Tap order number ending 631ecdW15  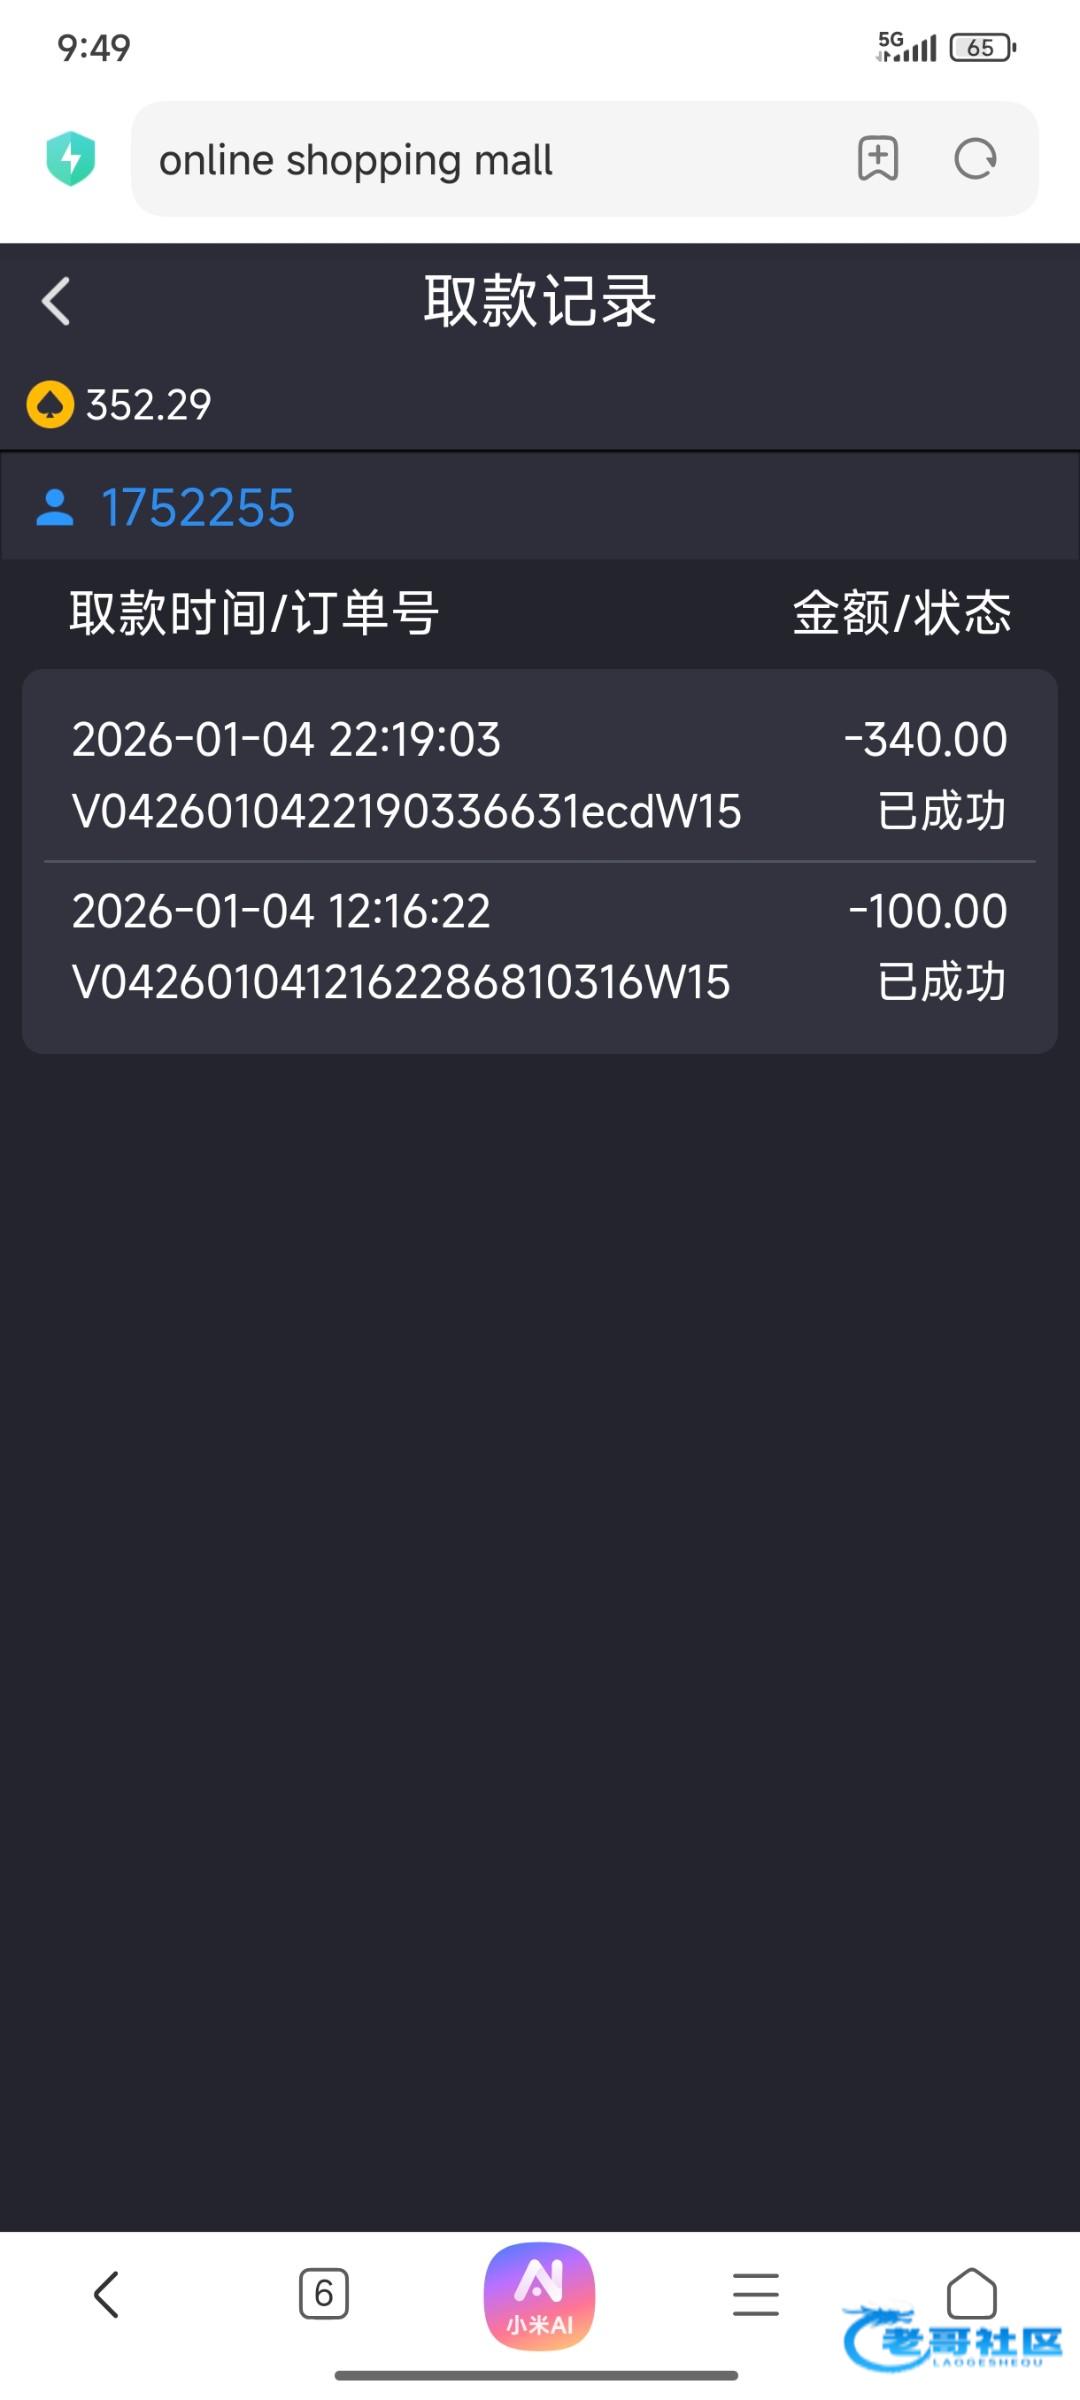[x=406, y=812]
